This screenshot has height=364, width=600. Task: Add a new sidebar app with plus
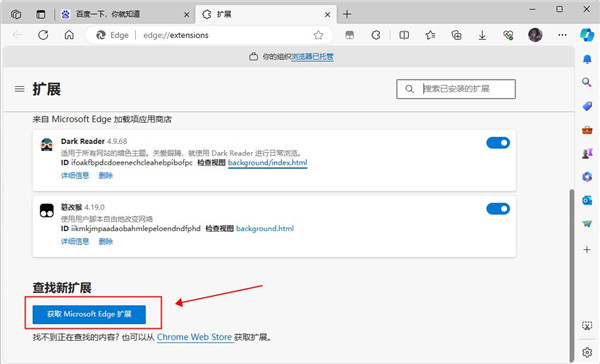(x=587, y=250)
